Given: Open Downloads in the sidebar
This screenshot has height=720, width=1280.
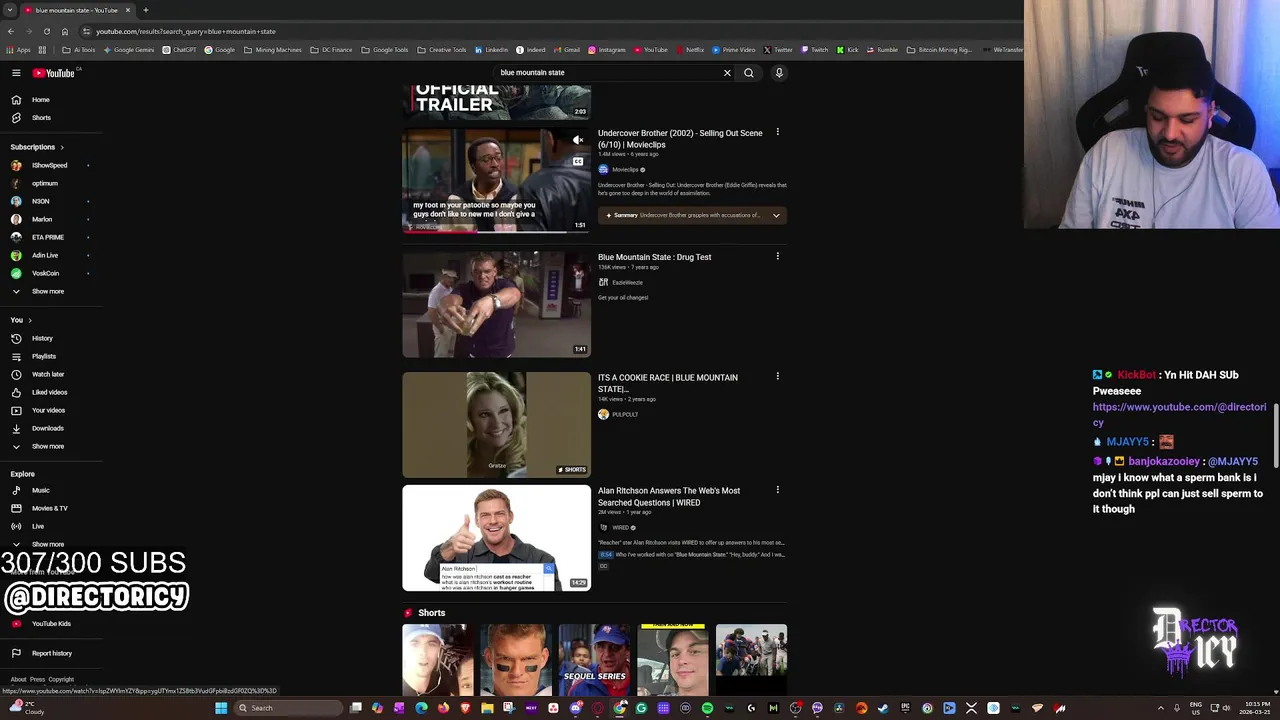Looking at the screenshot, I should (x=50, y=428).
